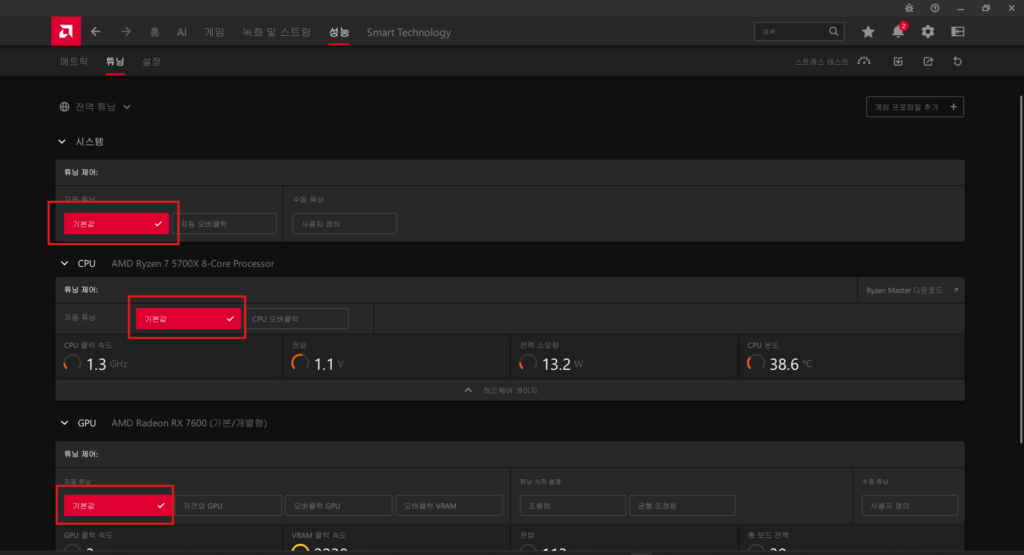Select 기본값 for CPU auto tuning
Image resolution: width=1024 pixels, height=555 pixels.
pos(188,319)
